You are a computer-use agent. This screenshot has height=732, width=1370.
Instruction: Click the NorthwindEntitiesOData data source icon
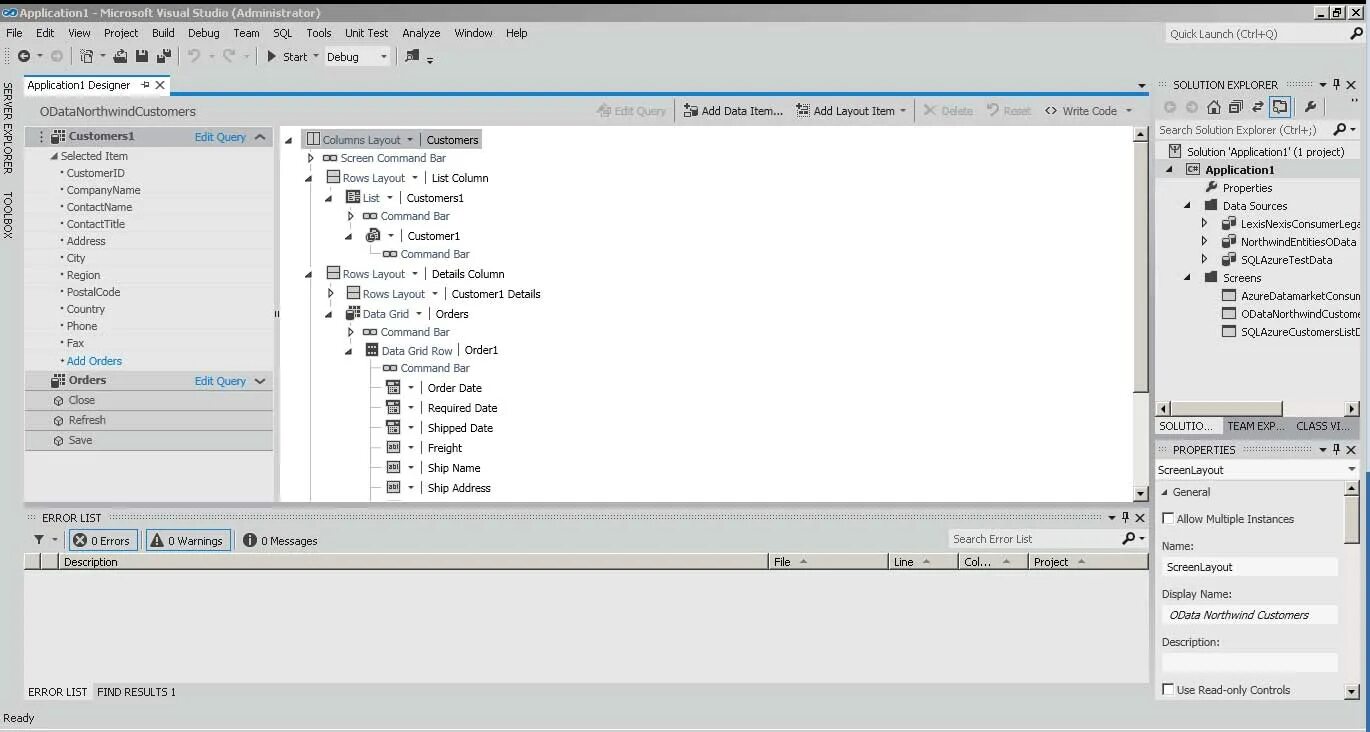(x=1229, y=242)
